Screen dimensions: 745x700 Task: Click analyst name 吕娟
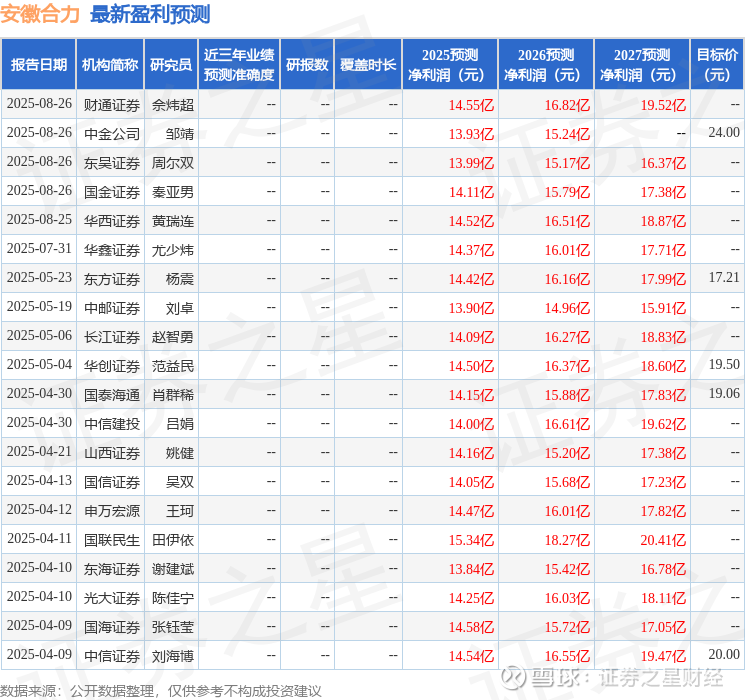(180, 424)
